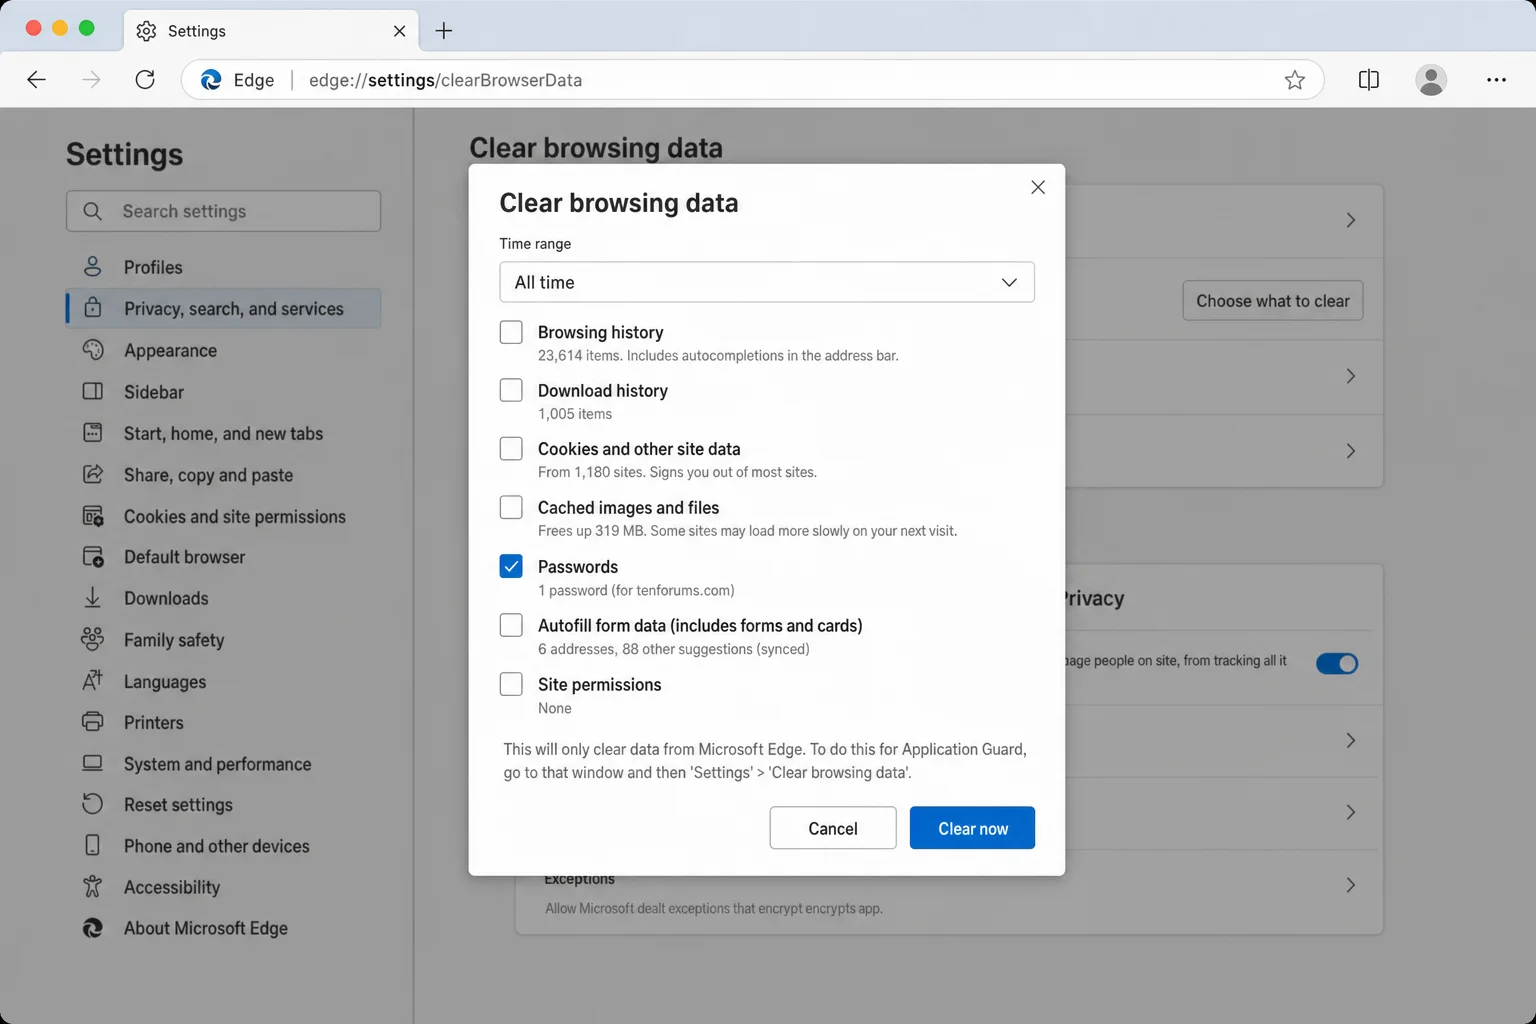Open the System and performance section
The width and height of the screenshot is (1536, 1024).
tap(223, 763)
